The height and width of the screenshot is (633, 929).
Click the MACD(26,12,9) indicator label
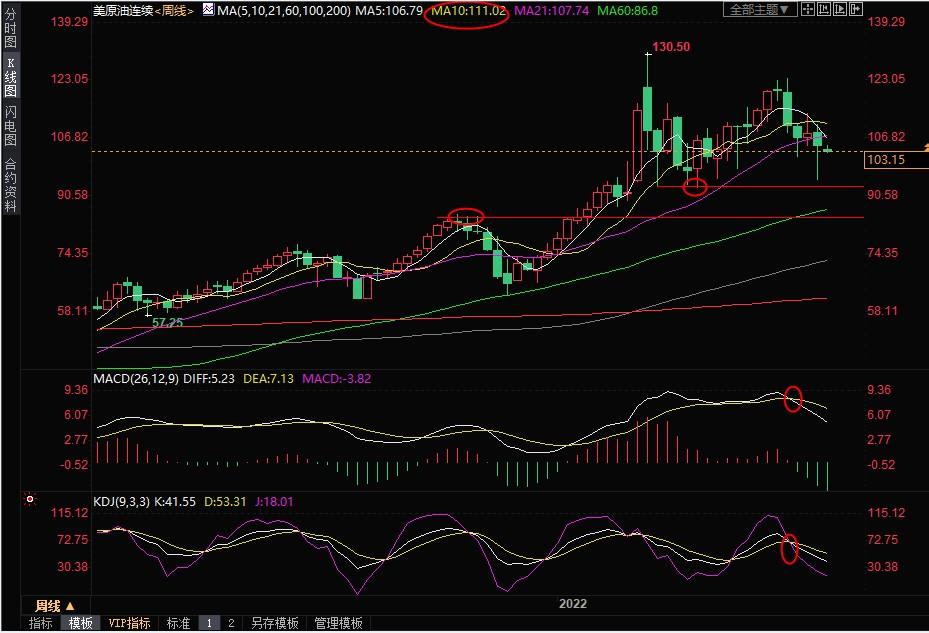(x=134, y=379)
